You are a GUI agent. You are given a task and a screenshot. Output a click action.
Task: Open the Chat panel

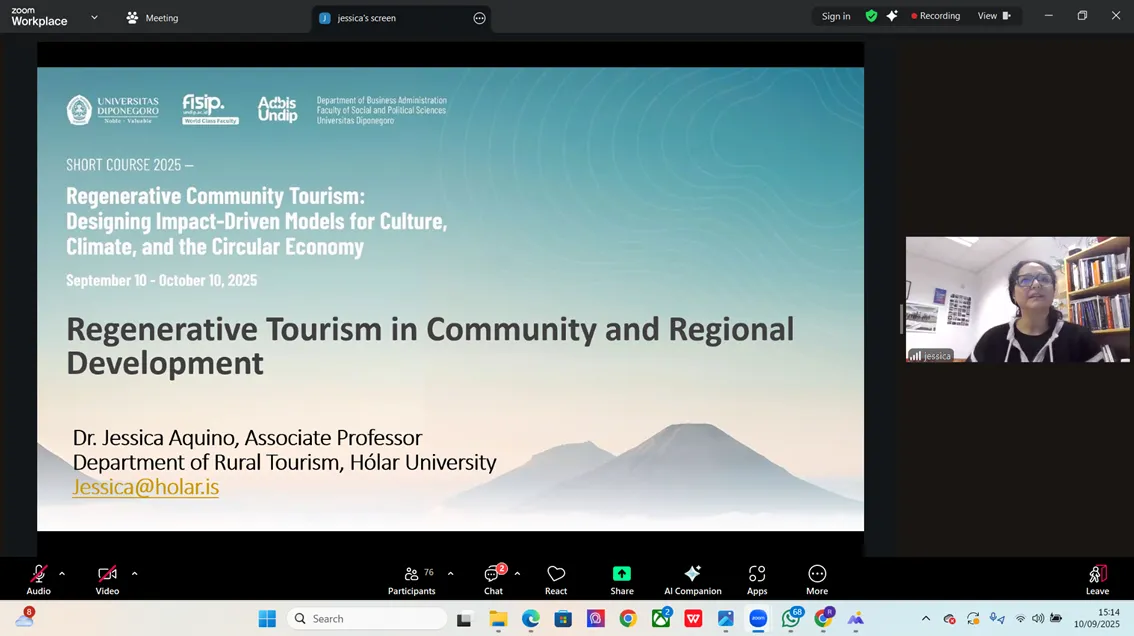tap(493, 578)
